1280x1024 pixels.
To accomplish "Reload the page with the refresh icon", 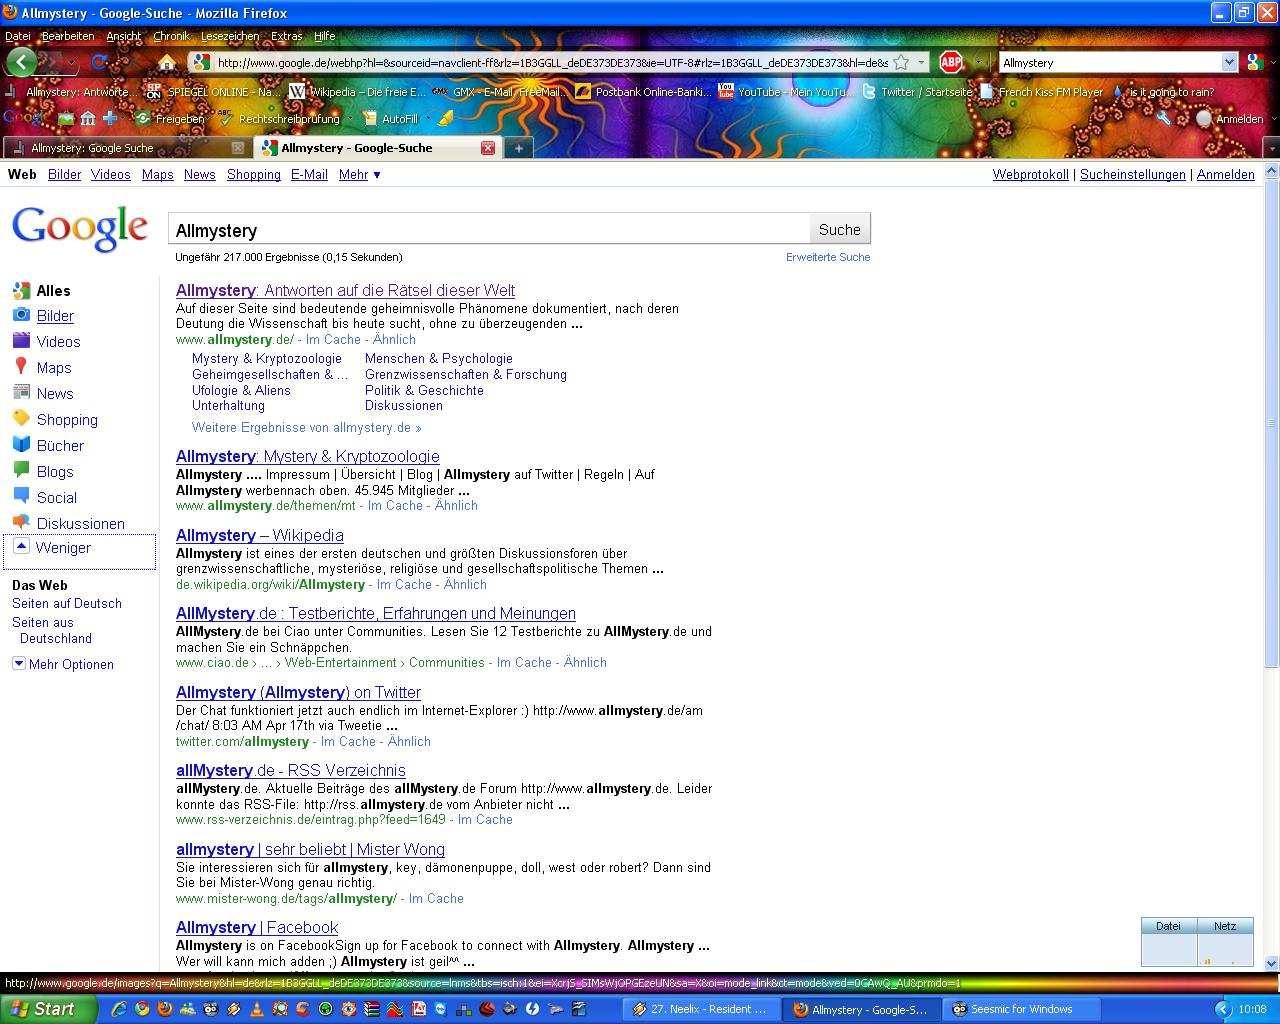I will pos(99,62).
